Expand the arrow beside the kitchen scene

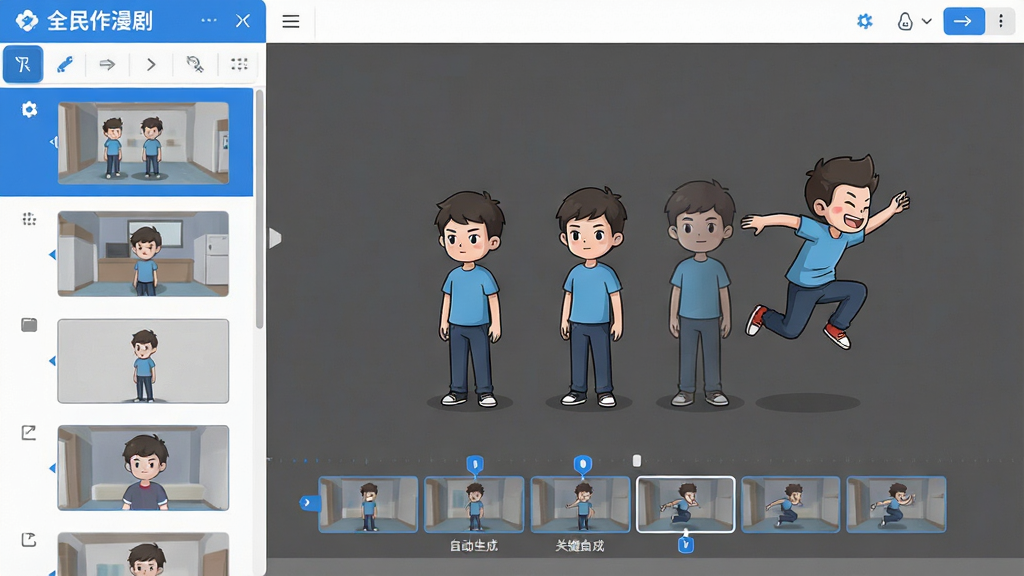pyautogui.click(x=52, y=255)
